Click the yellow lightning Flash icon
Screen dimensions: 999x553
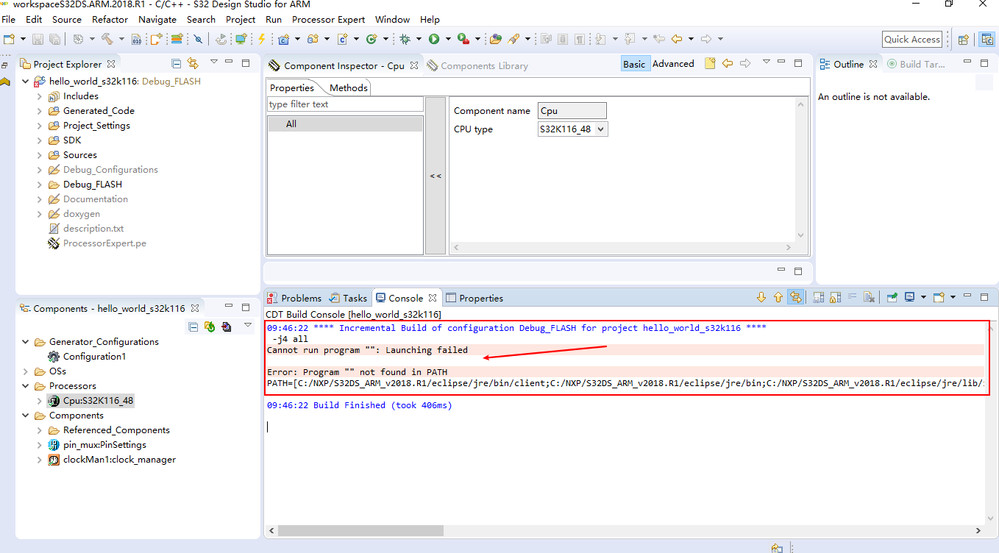[261, 39]
